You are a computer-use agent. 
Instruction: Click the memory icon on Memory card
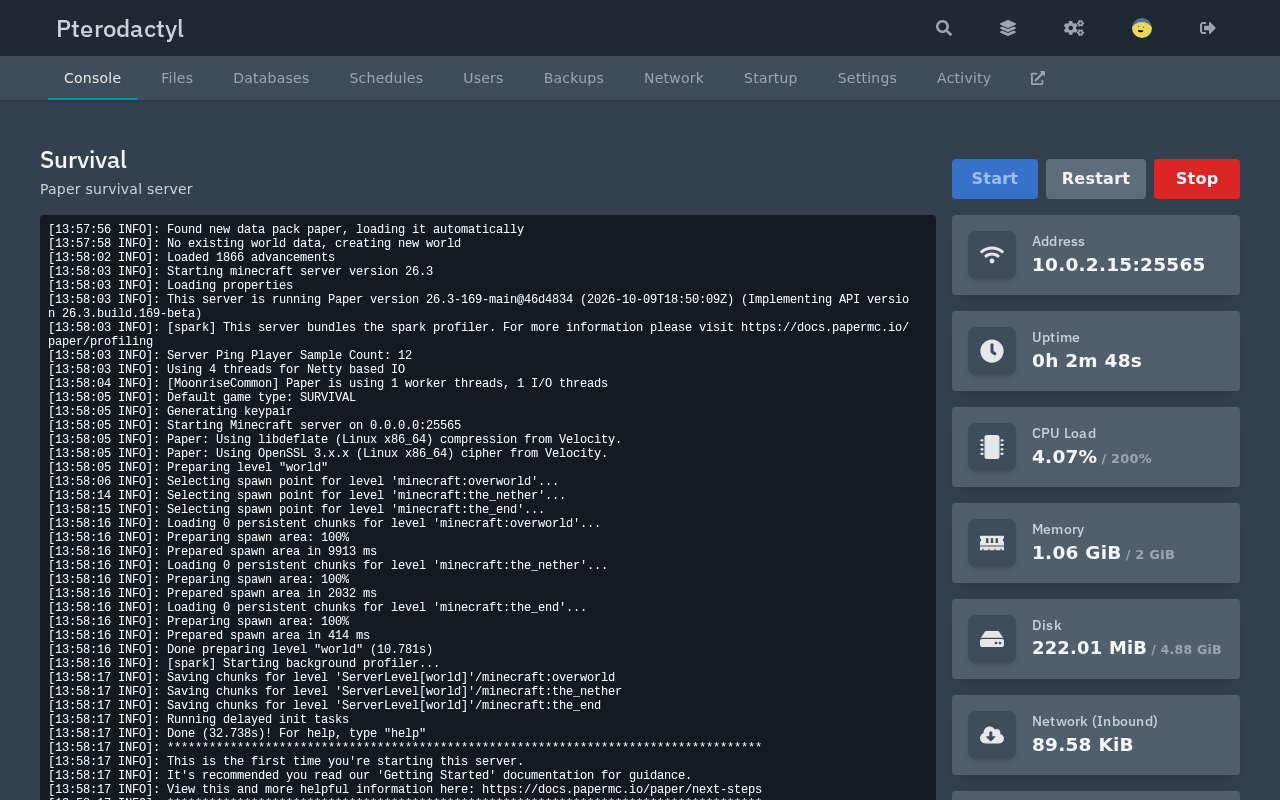click(992, 543)
